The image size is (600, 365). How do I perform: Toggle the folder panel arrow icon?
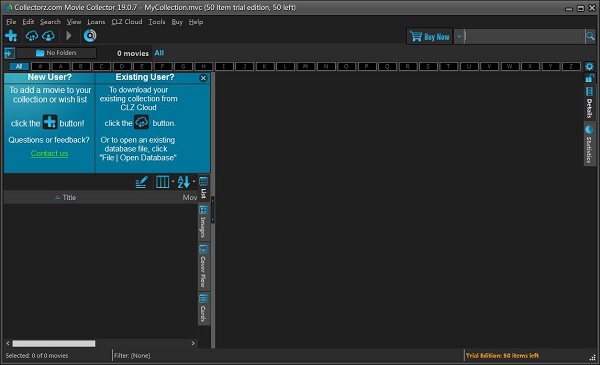tap(10, 53)
